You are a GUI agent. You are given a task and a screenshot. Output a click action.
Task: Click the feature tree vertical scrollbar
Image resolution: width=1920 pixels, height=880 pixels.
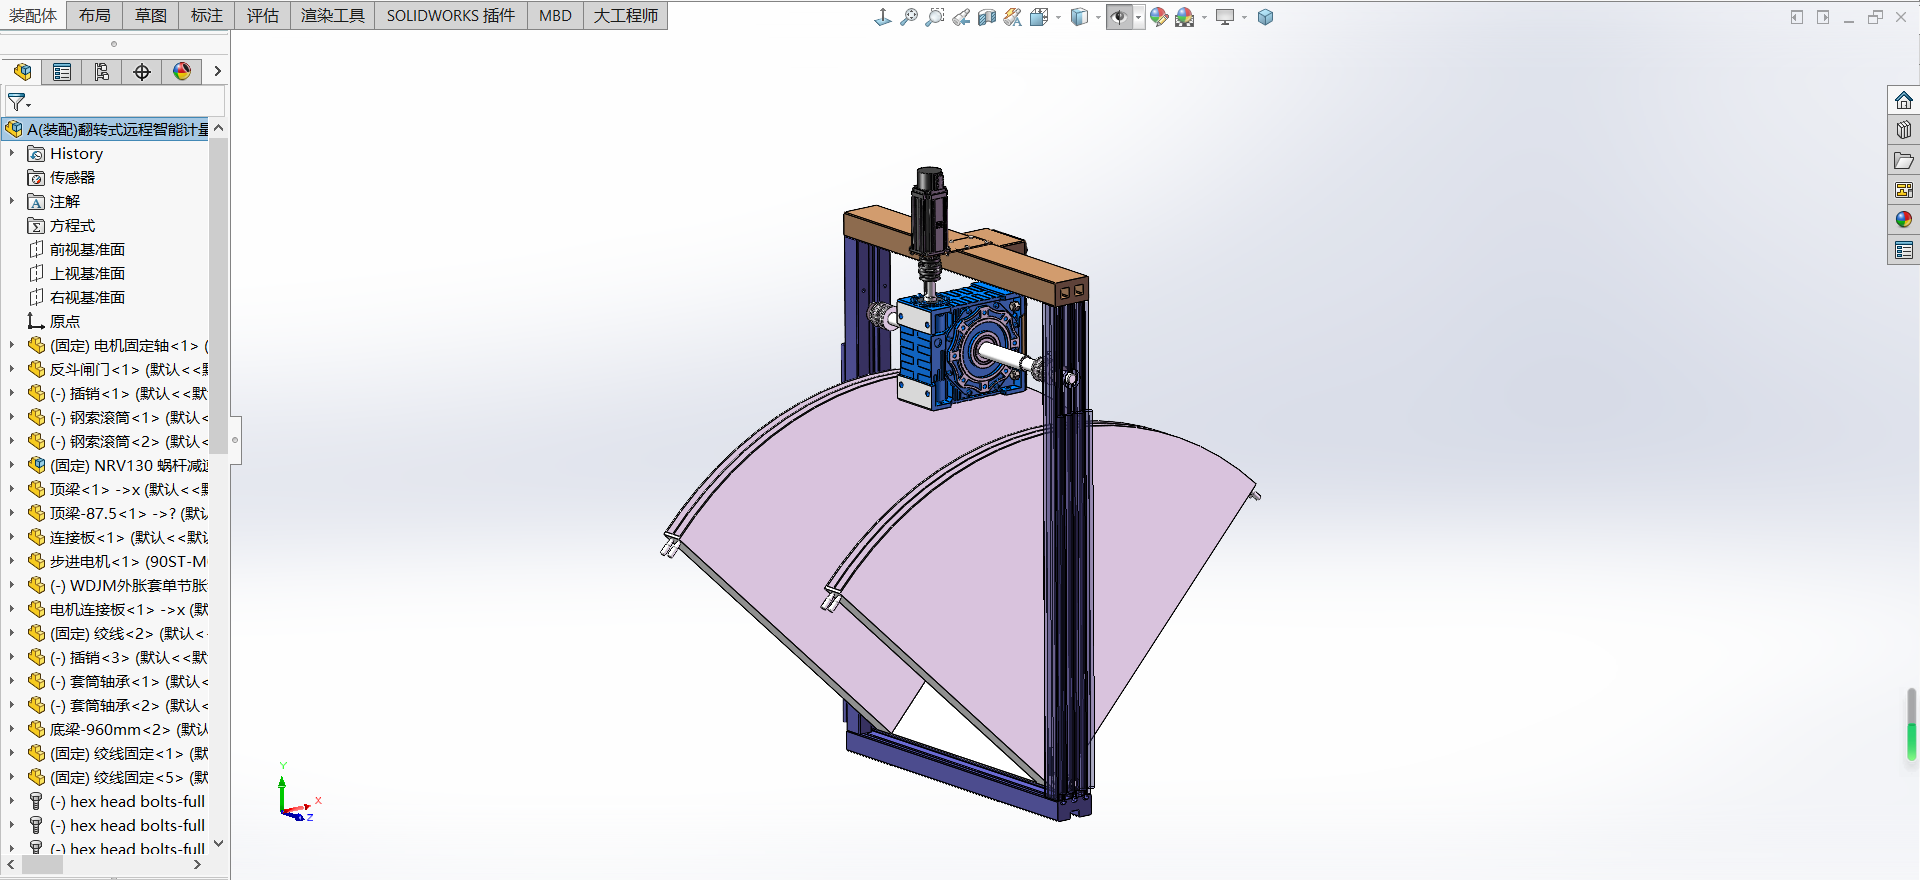click(219, 295)
